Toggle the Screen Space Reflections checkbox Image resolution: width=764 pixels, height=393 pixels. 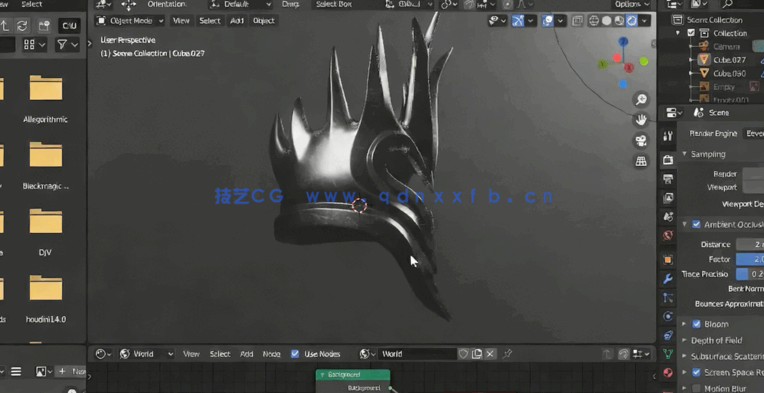coord(696,373)
